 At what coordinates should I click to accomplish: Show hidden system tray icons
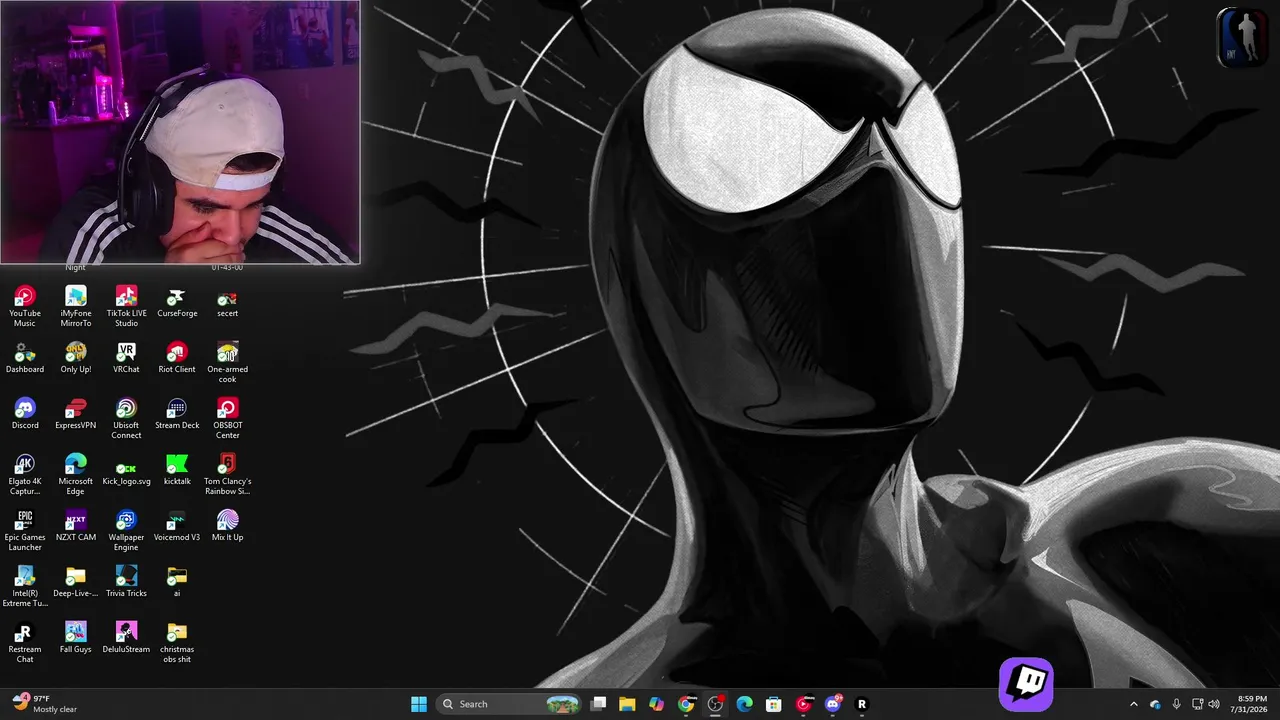(1133, 704)
